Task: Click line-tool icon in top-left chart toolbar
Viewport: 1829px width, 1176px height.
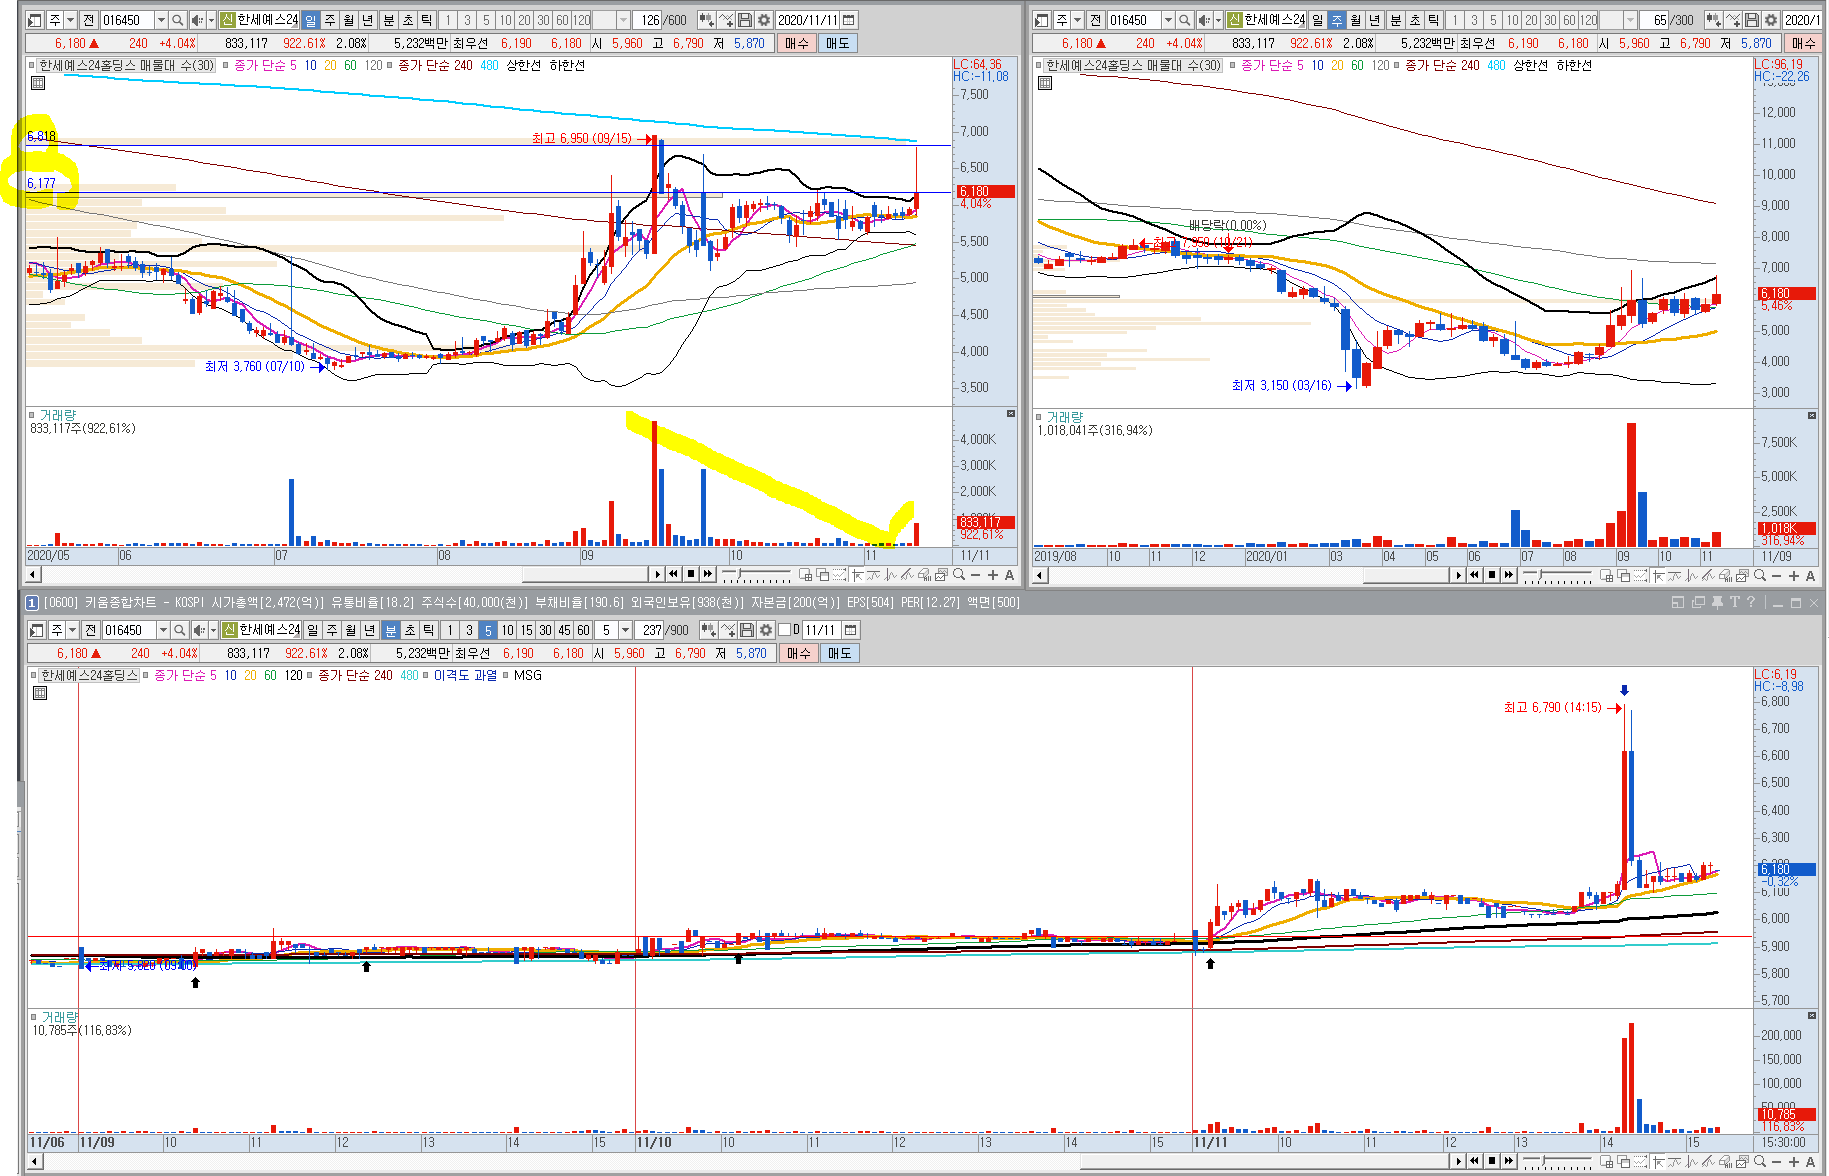Action: [727, 20]
